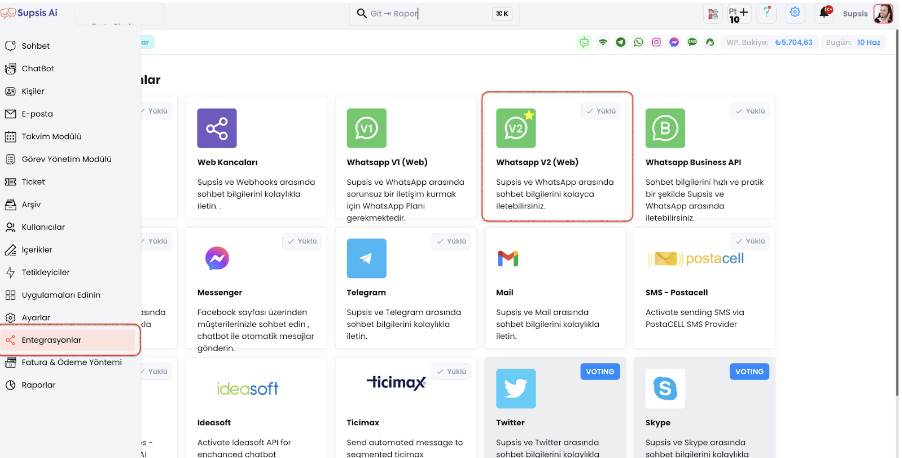Viewport: 902px width, 458px height.
Task: Click the VOTING button on Skype card
Action: click(x=750, y=372)
